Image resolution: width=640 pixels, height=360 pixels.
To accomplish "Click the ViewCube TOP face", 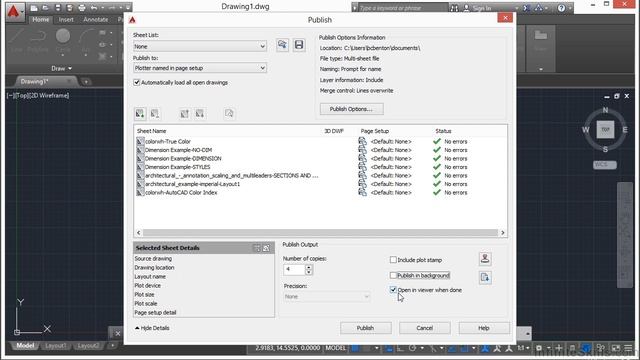I will [605, 129].
